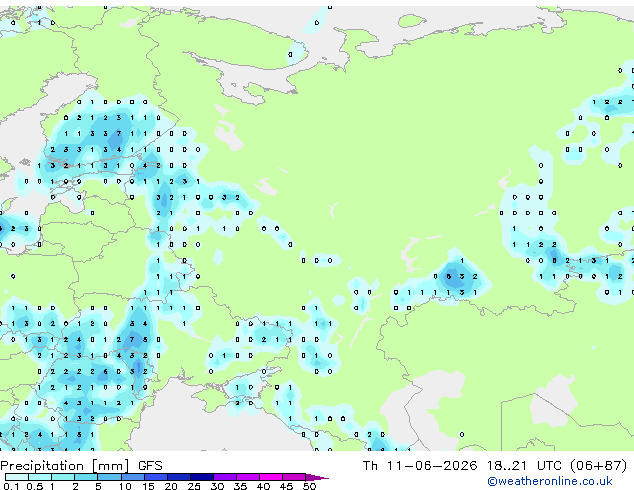Pick the 40–45 mm magenta legend swatch
634x490 pixels.
pos(271,477)
